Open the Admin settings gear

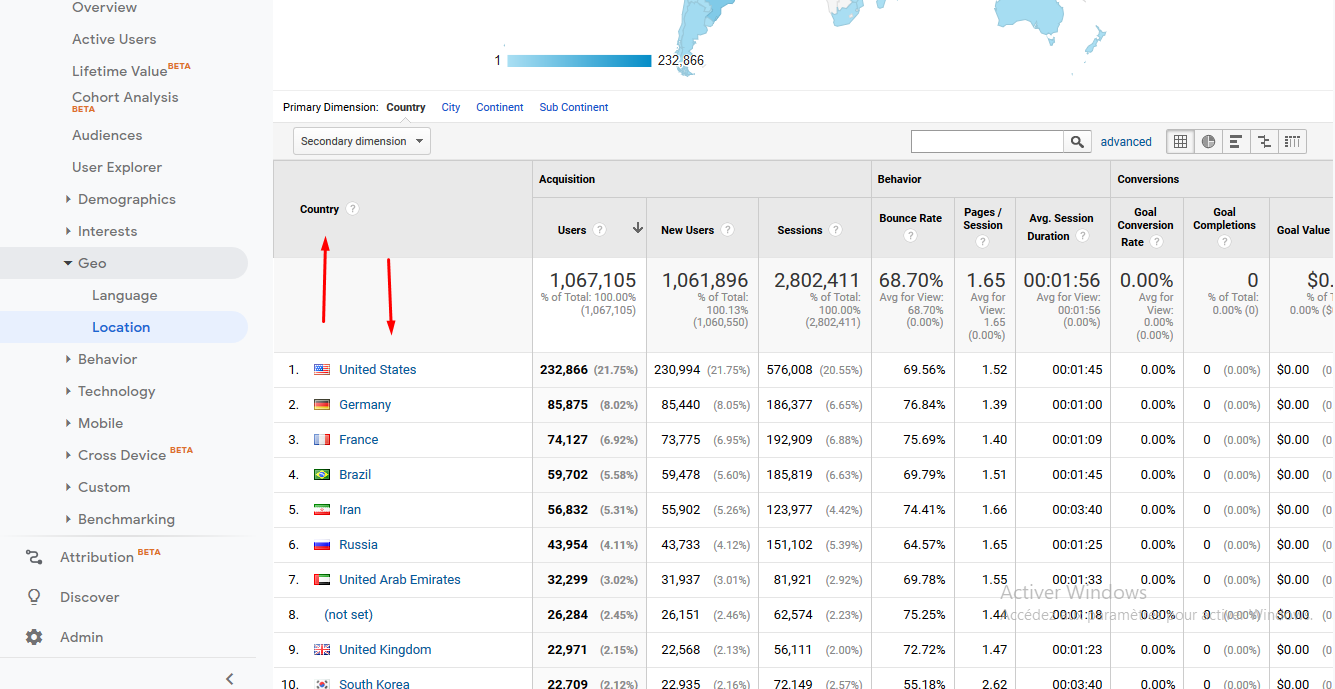tap(33, 637)
